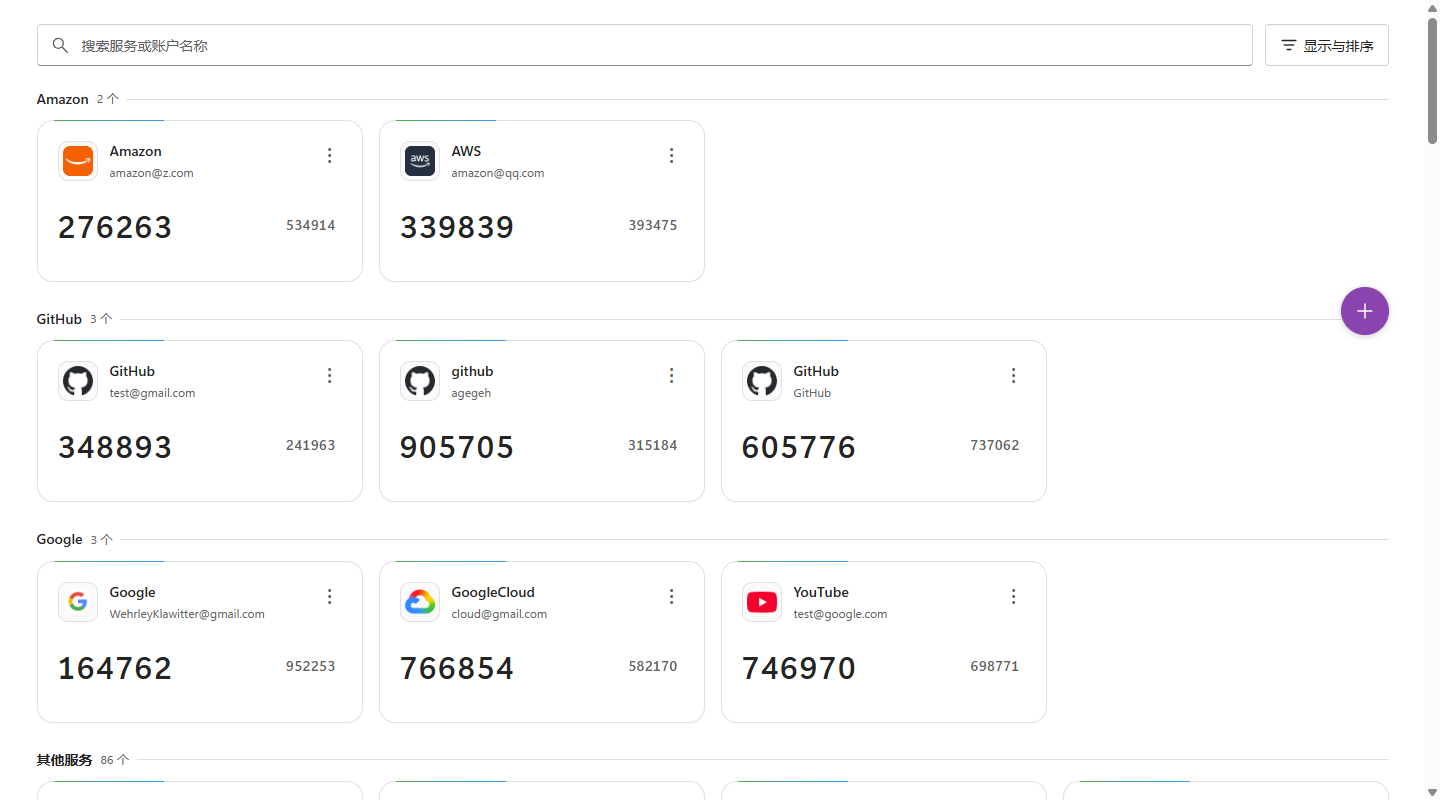The width and height of the screenshot is (1440, 800).
Task: Copy GoogleCloud code 766854
Action: point(457,668)
